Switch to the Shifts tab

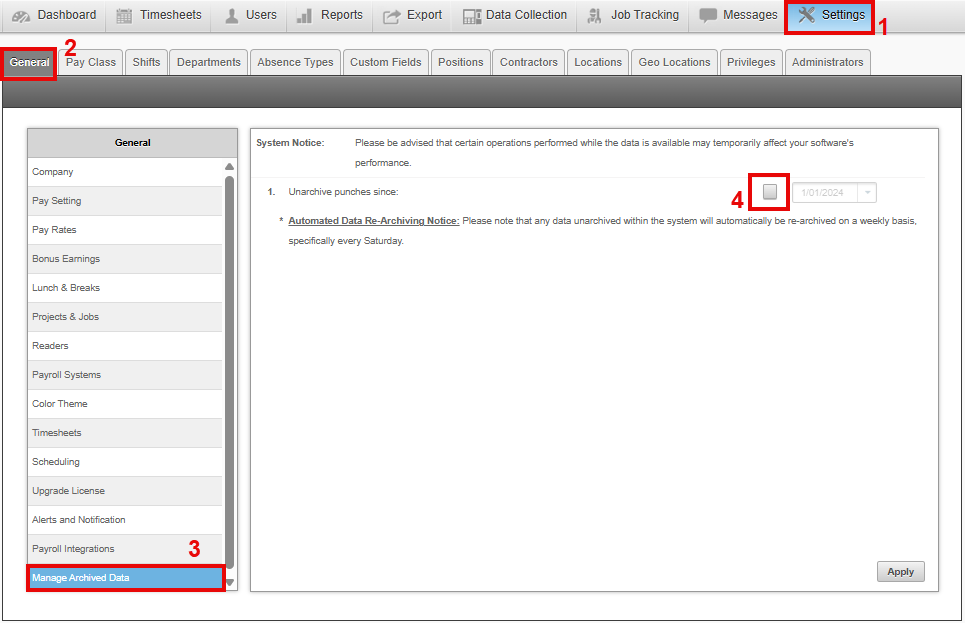146,62
